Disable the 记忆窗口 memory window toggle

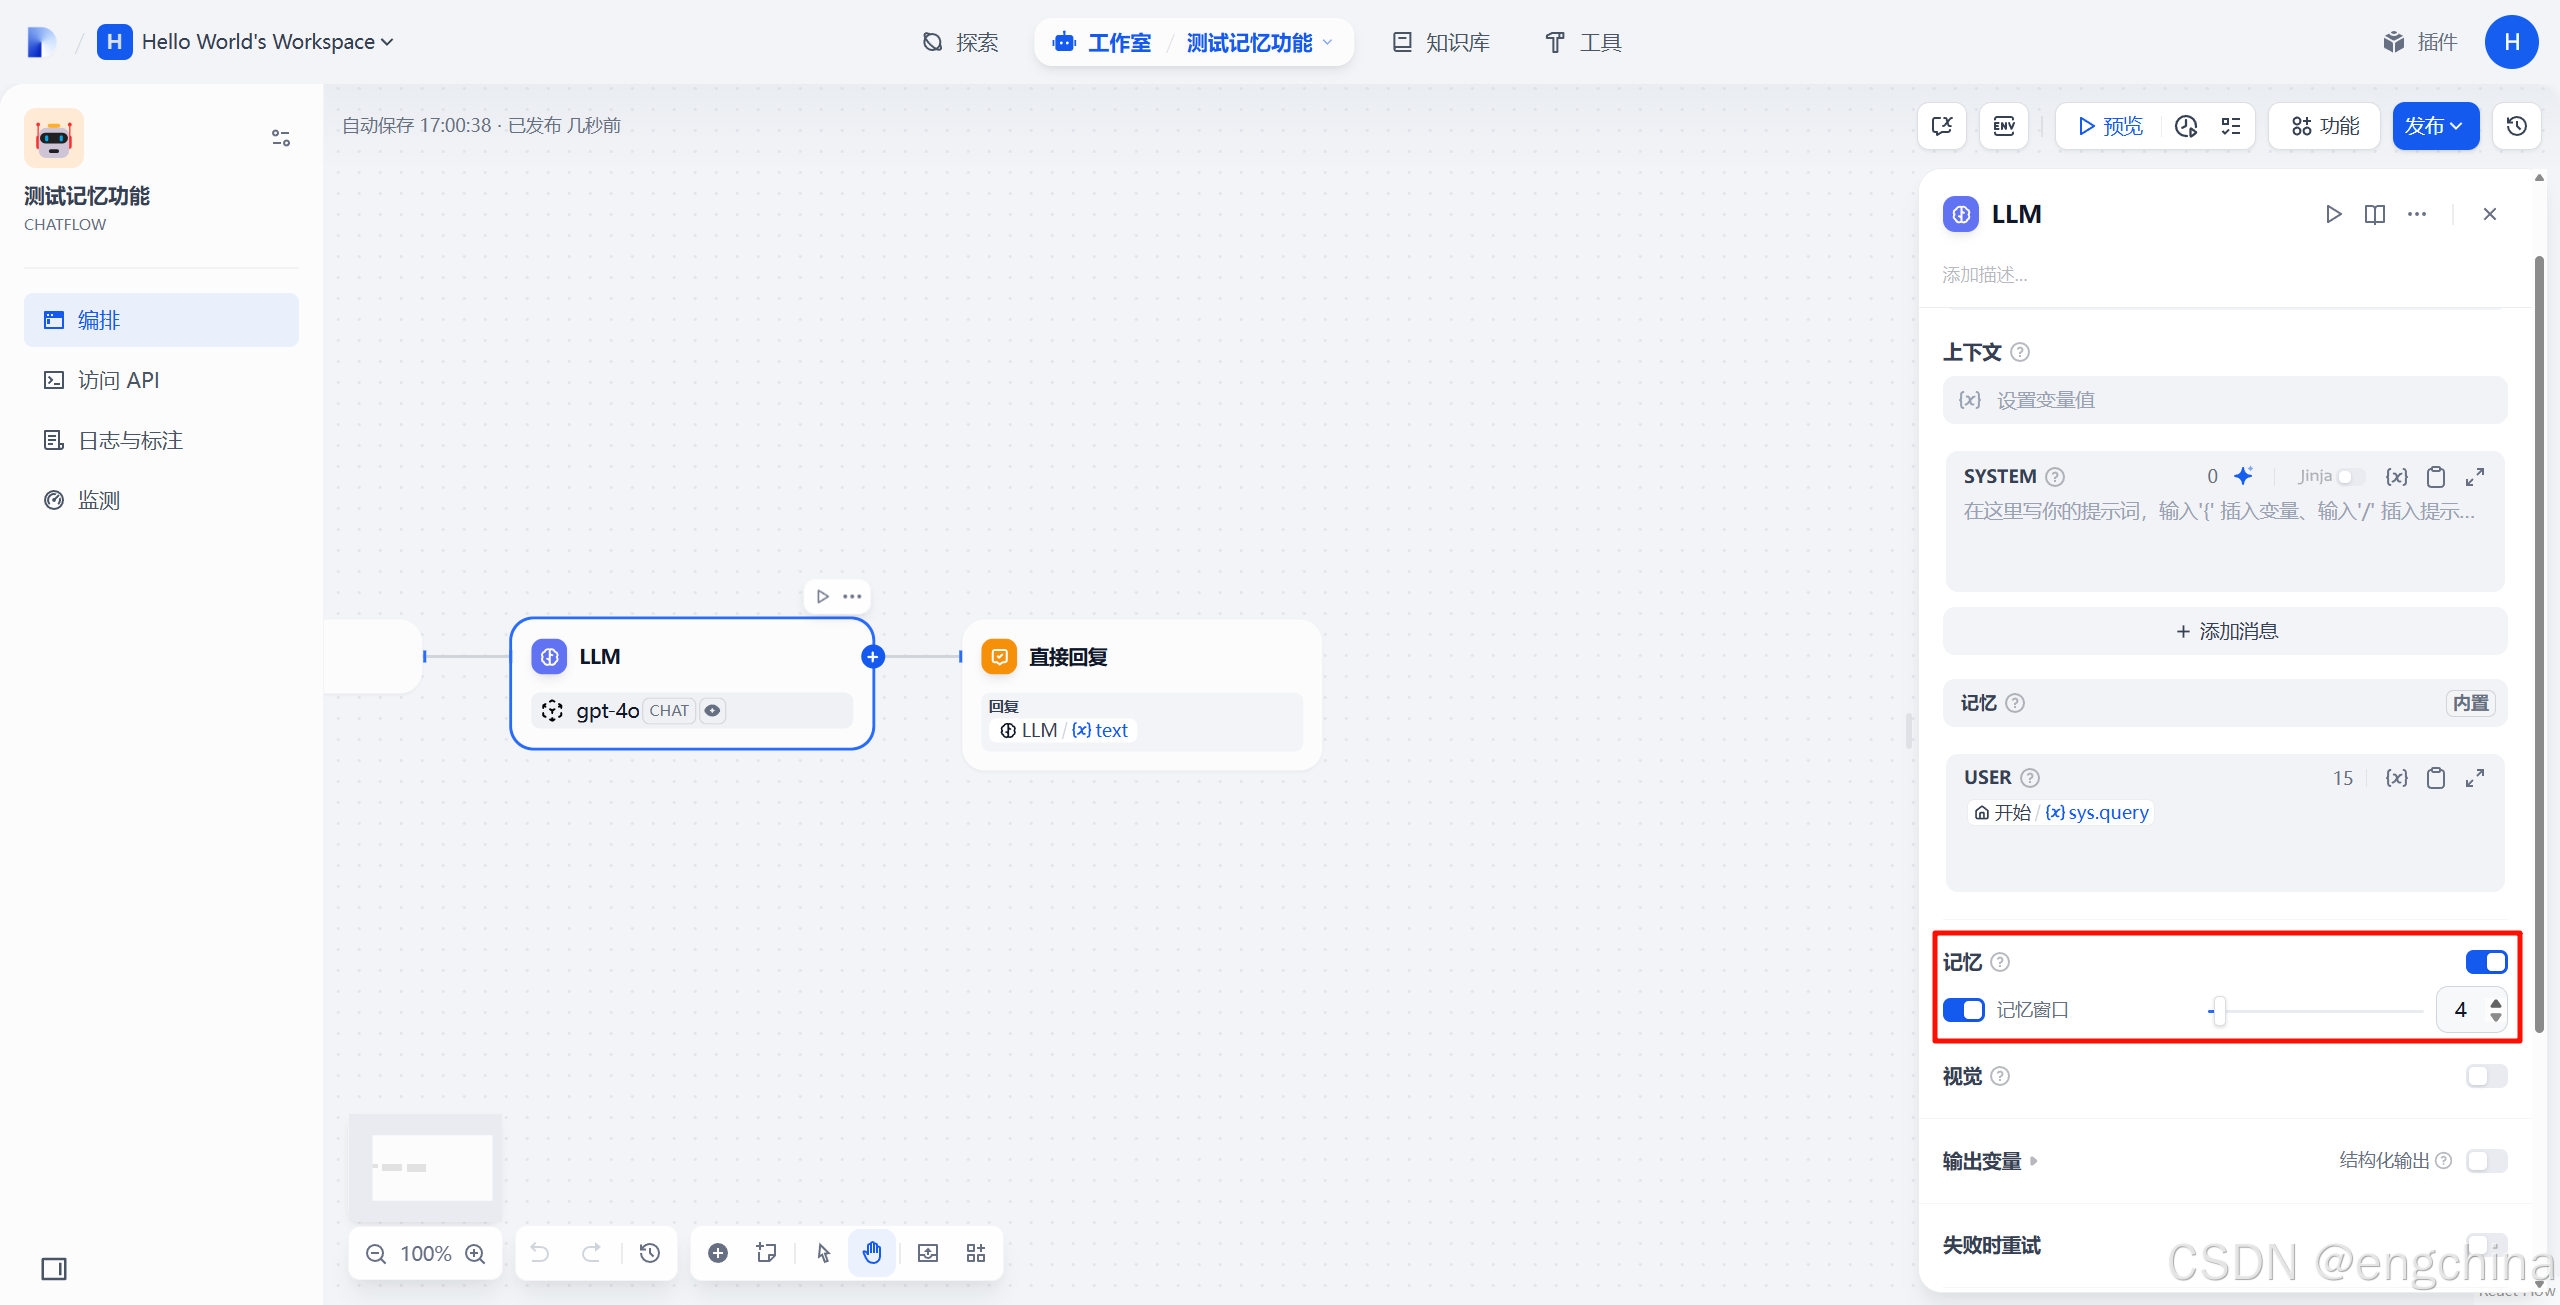click(1963, 1010)
